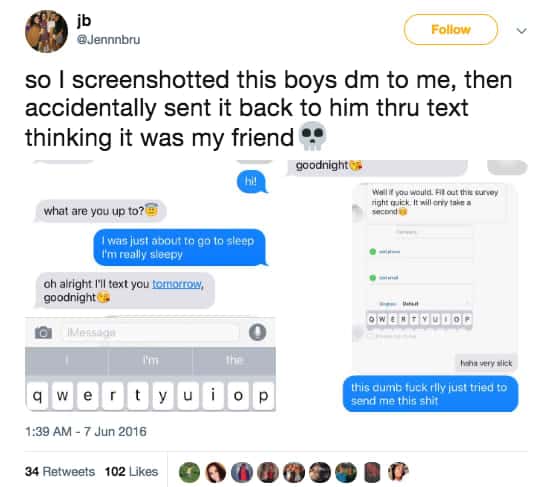Open the tweet timestamp 1:39 AM link

(86, 431)
